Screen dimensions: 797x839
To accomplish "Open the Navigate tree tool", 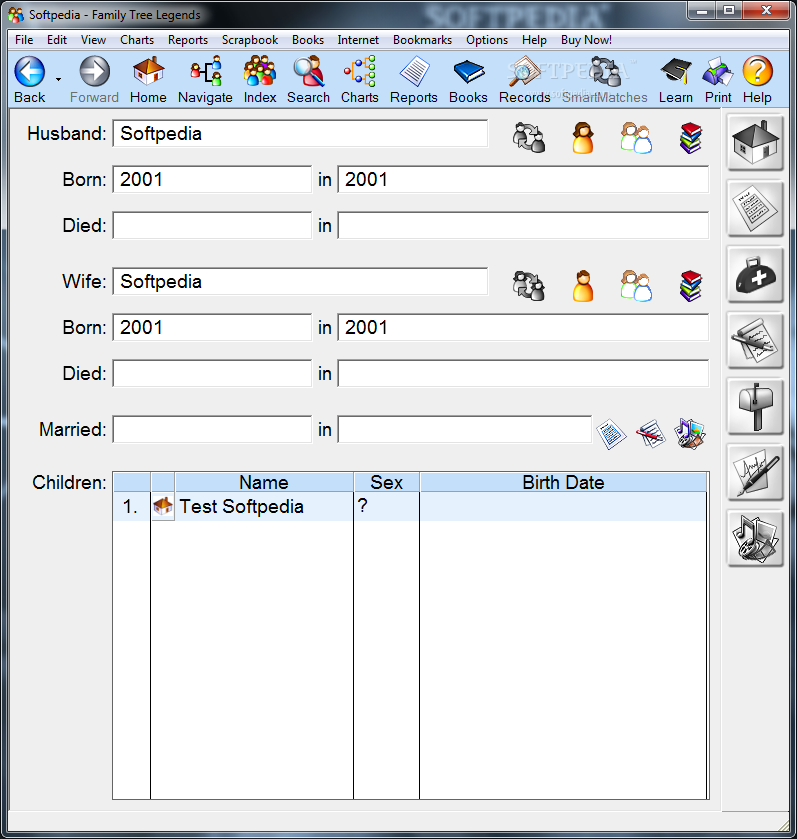I will coord(205,79).
